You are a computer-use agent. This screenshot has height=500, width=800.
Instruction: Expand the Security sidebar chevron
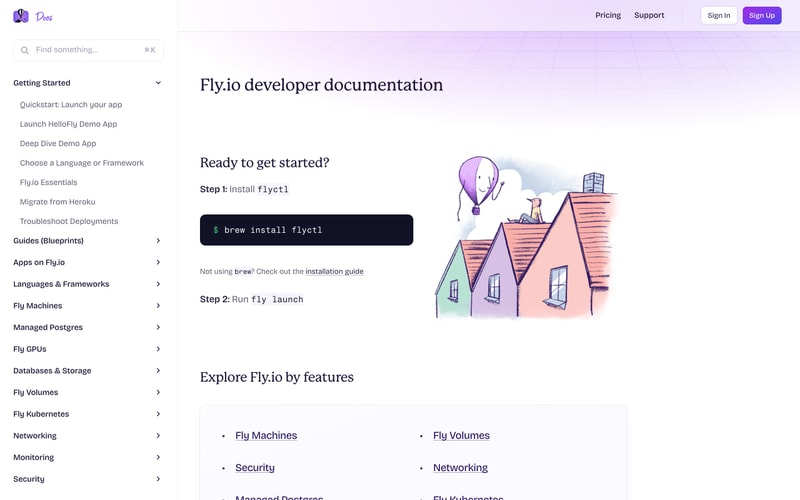pos(158,479)
